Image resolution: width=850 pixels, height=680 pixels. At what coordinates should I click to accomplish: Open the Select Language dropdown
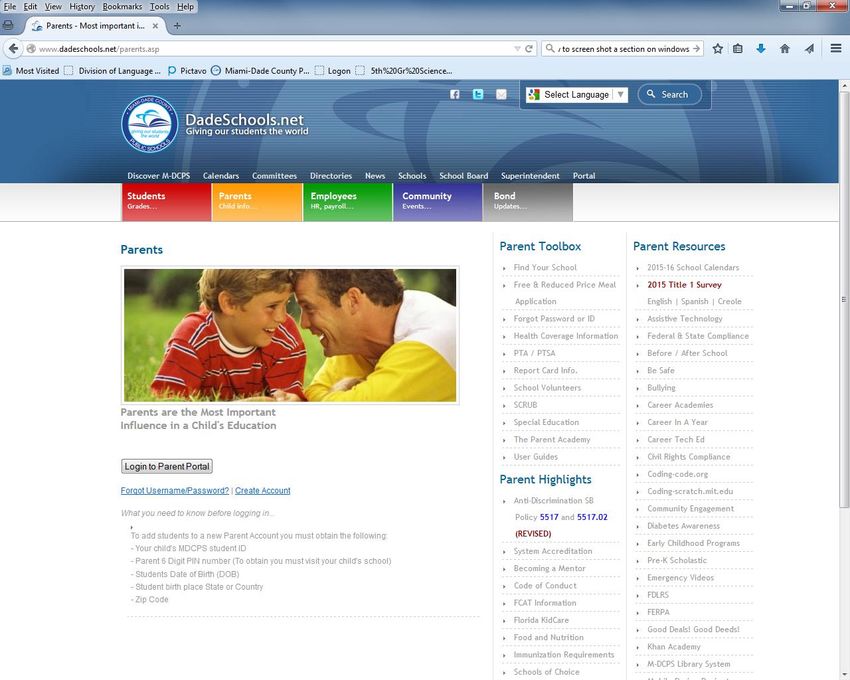577,94
